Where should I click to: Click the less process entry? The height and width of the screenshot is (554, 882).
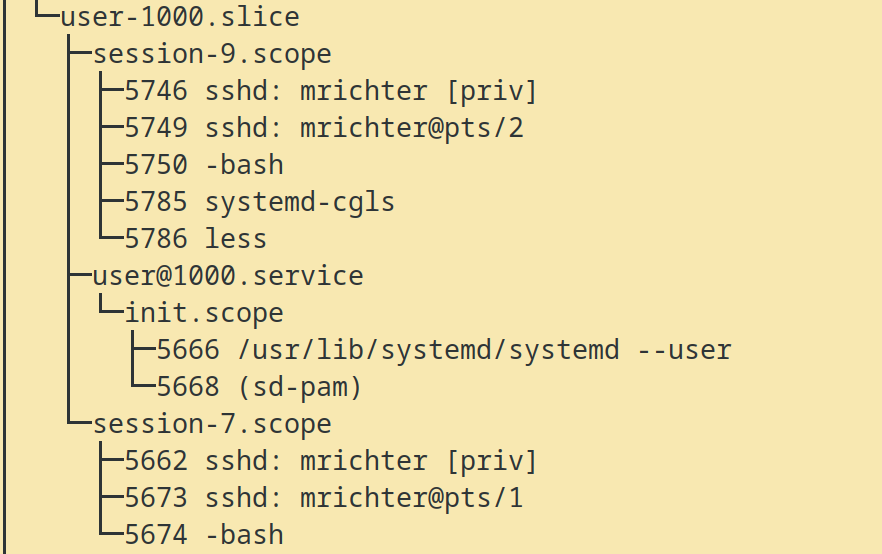(196, 239)
